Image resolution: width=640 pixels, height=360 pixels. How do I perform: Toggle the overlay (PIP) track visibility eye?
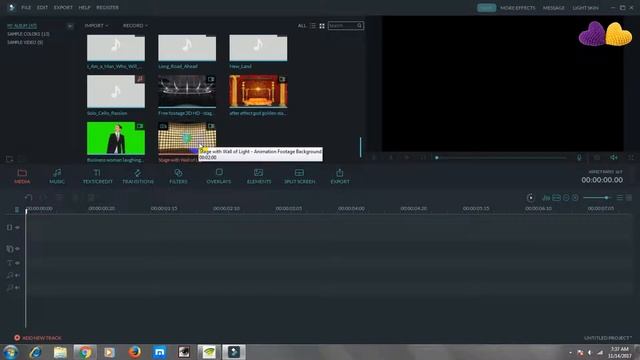point(18,249)
